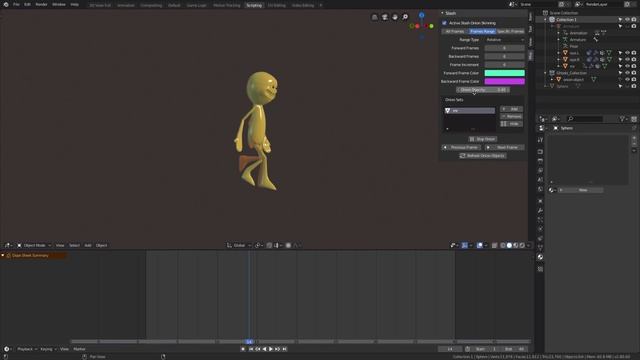Open the Range Type dropdown
This screenshot has height=360, width=640.
504,40
